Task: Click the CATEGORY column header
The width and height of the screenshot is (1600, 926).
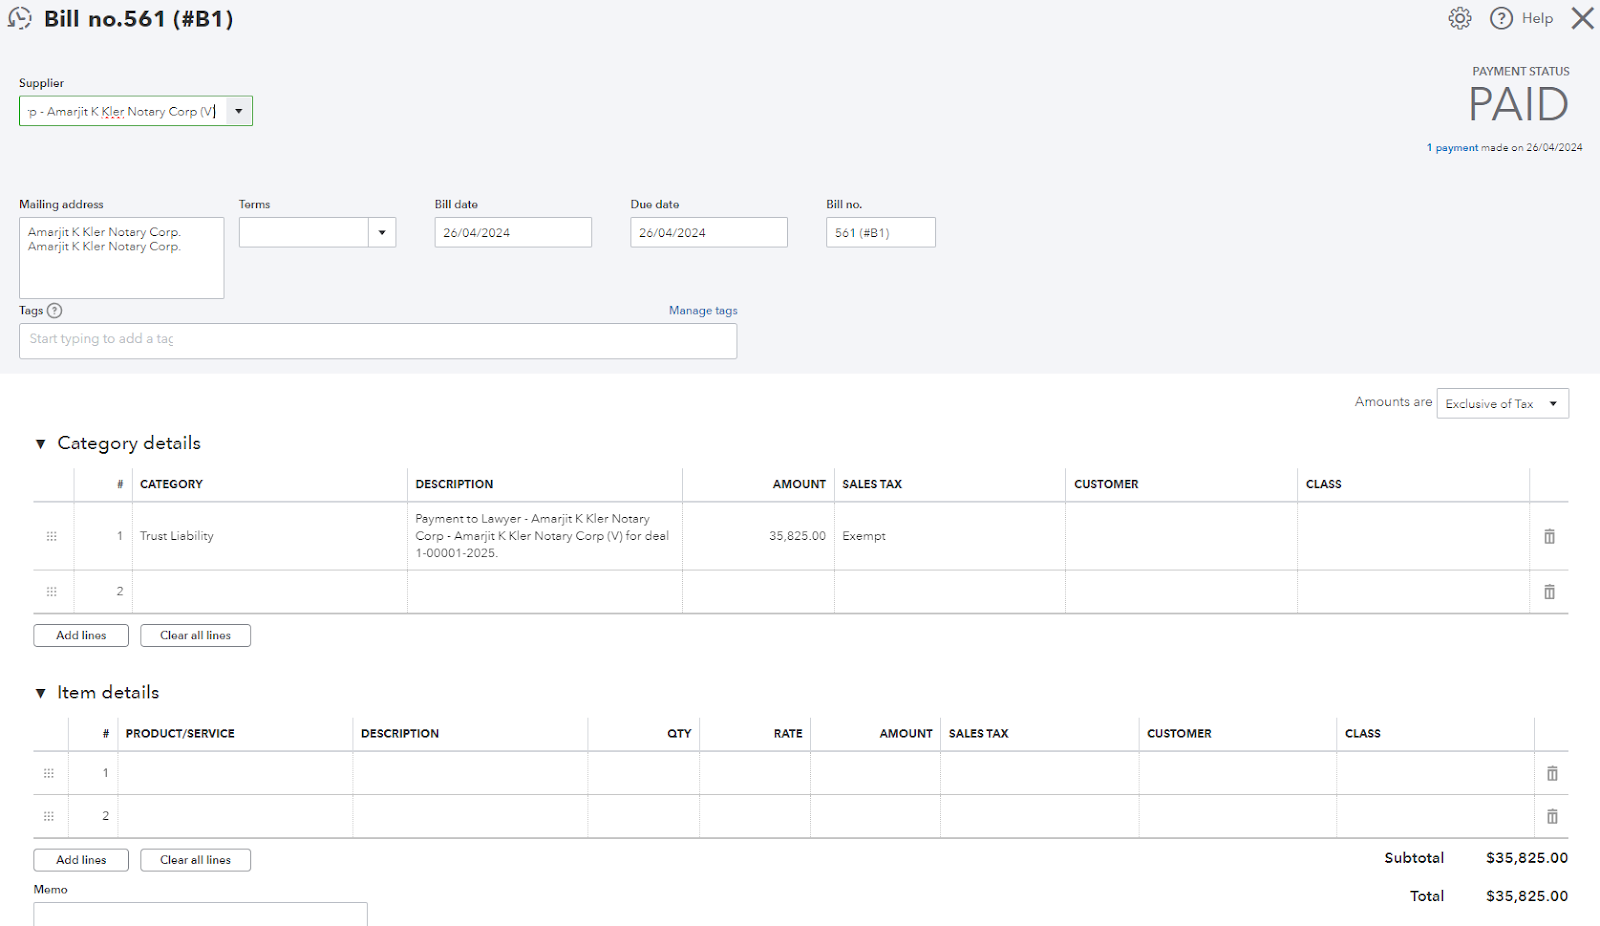Action: click(x=171, y=484)
